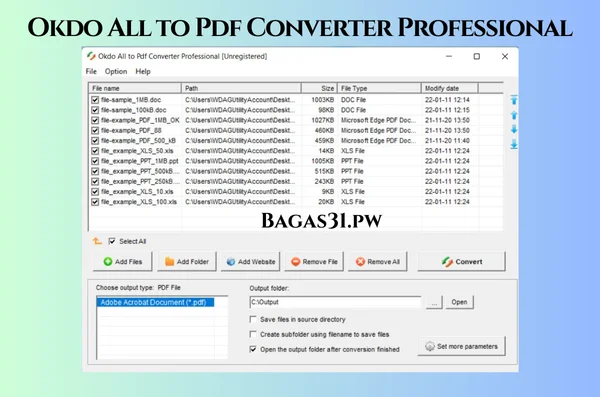Image resolution: width=600 pixels, height=397 pixels.
Task: Open the Option menu
Action: (116, 72)
